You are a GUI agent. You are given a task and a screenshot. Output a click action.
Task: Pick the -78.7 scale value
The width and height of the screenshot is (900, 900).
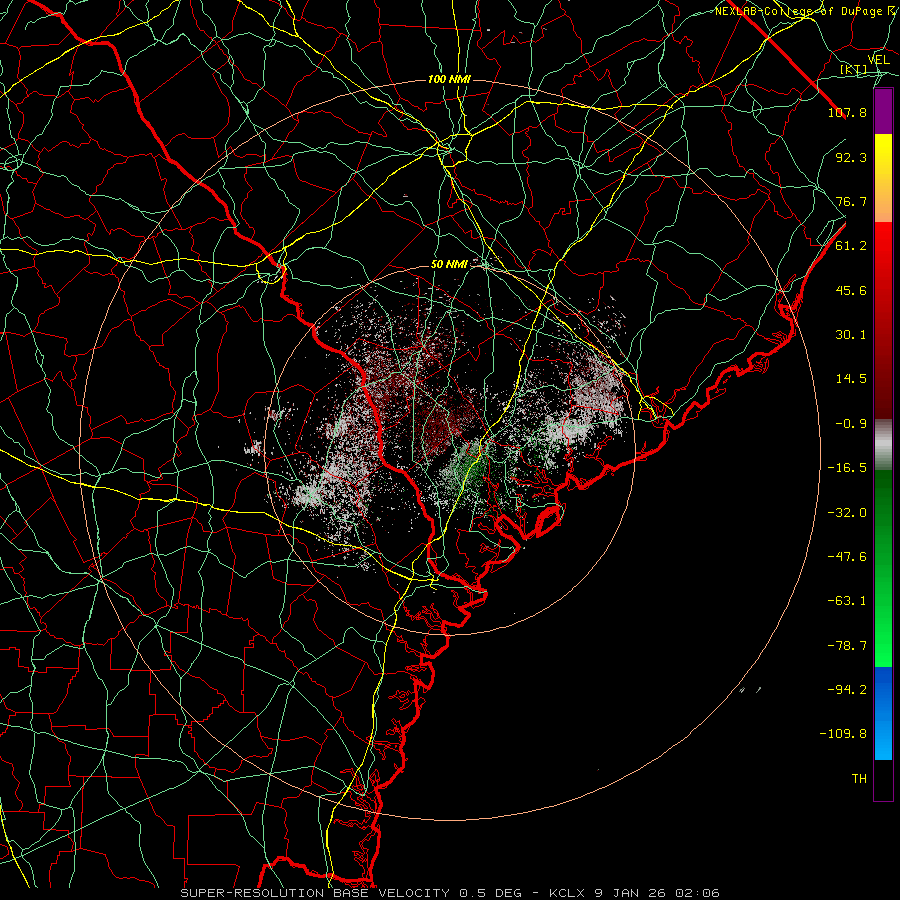tap(847, 646)
